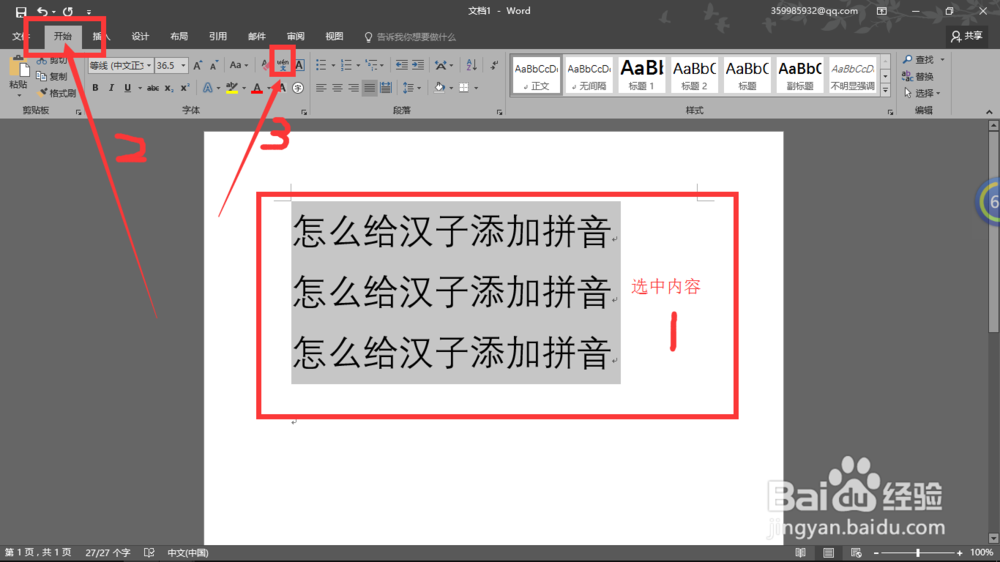Click the bullets list icon
The image size is (1000, 562).
(x=321, y=65)
